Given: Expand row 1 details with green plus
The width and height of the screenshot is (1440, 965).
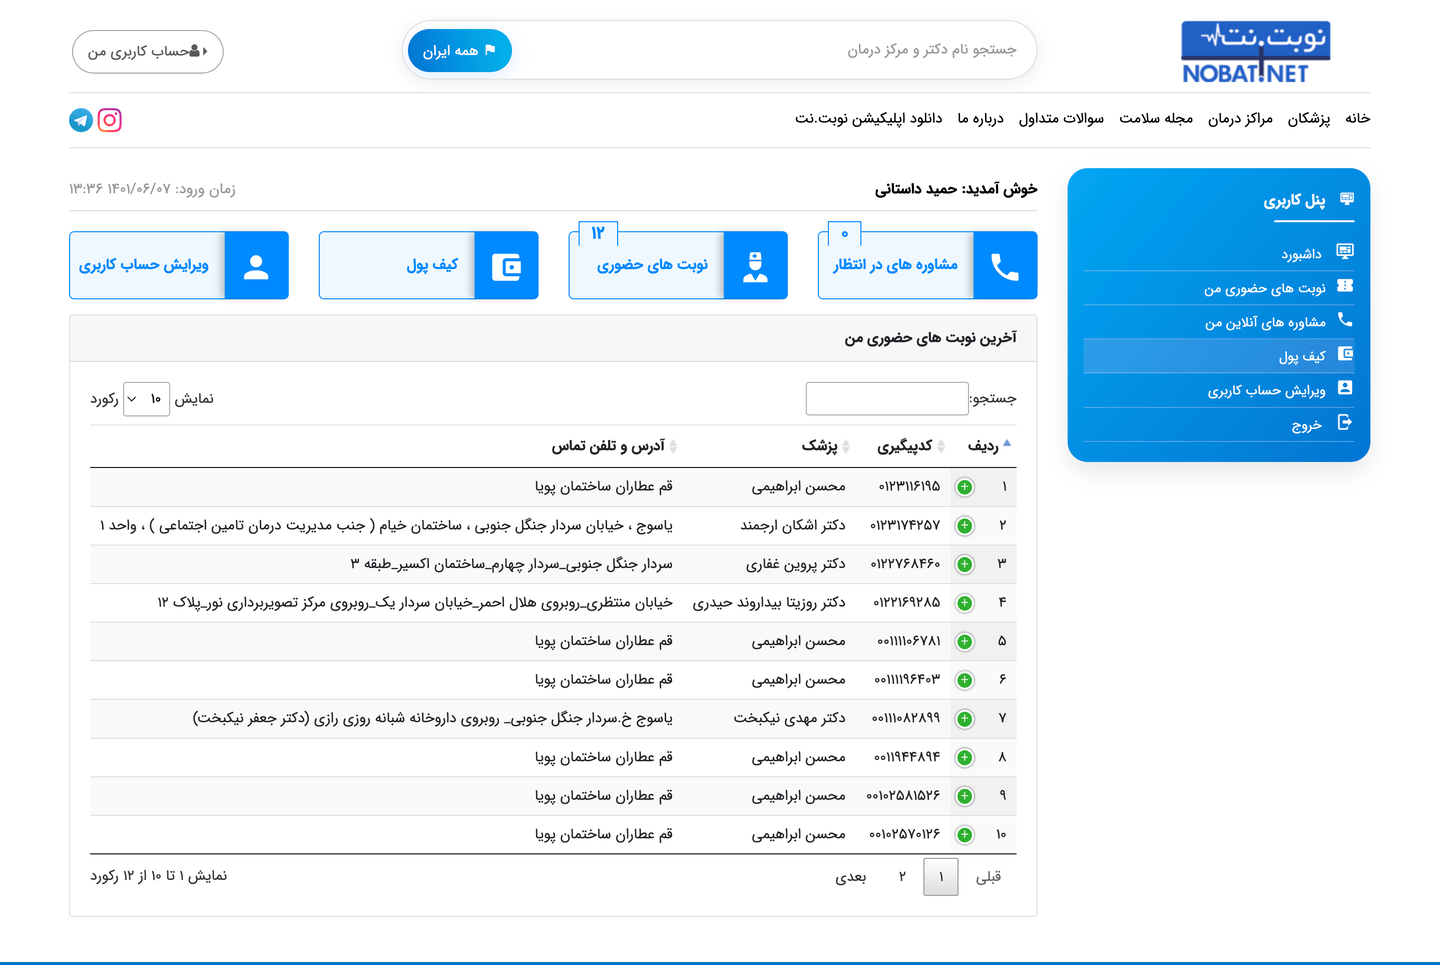Looking at the screenshot, I should (964, 487).
